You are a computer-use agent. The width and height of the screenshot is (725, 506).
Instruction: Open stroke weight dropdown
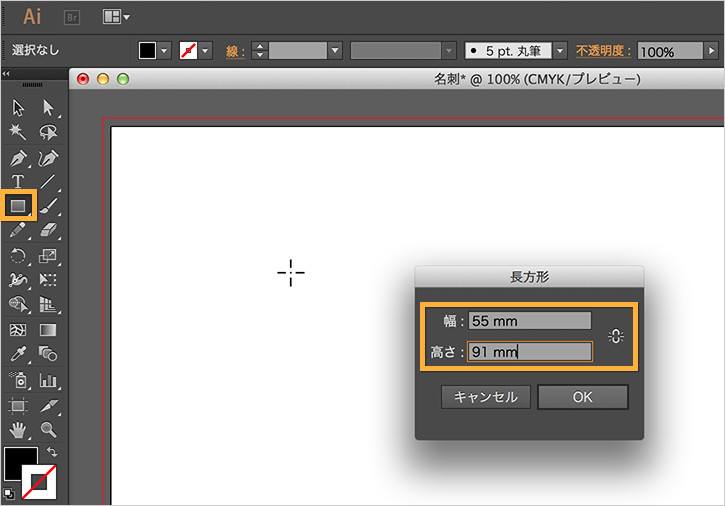pos(335,50)
